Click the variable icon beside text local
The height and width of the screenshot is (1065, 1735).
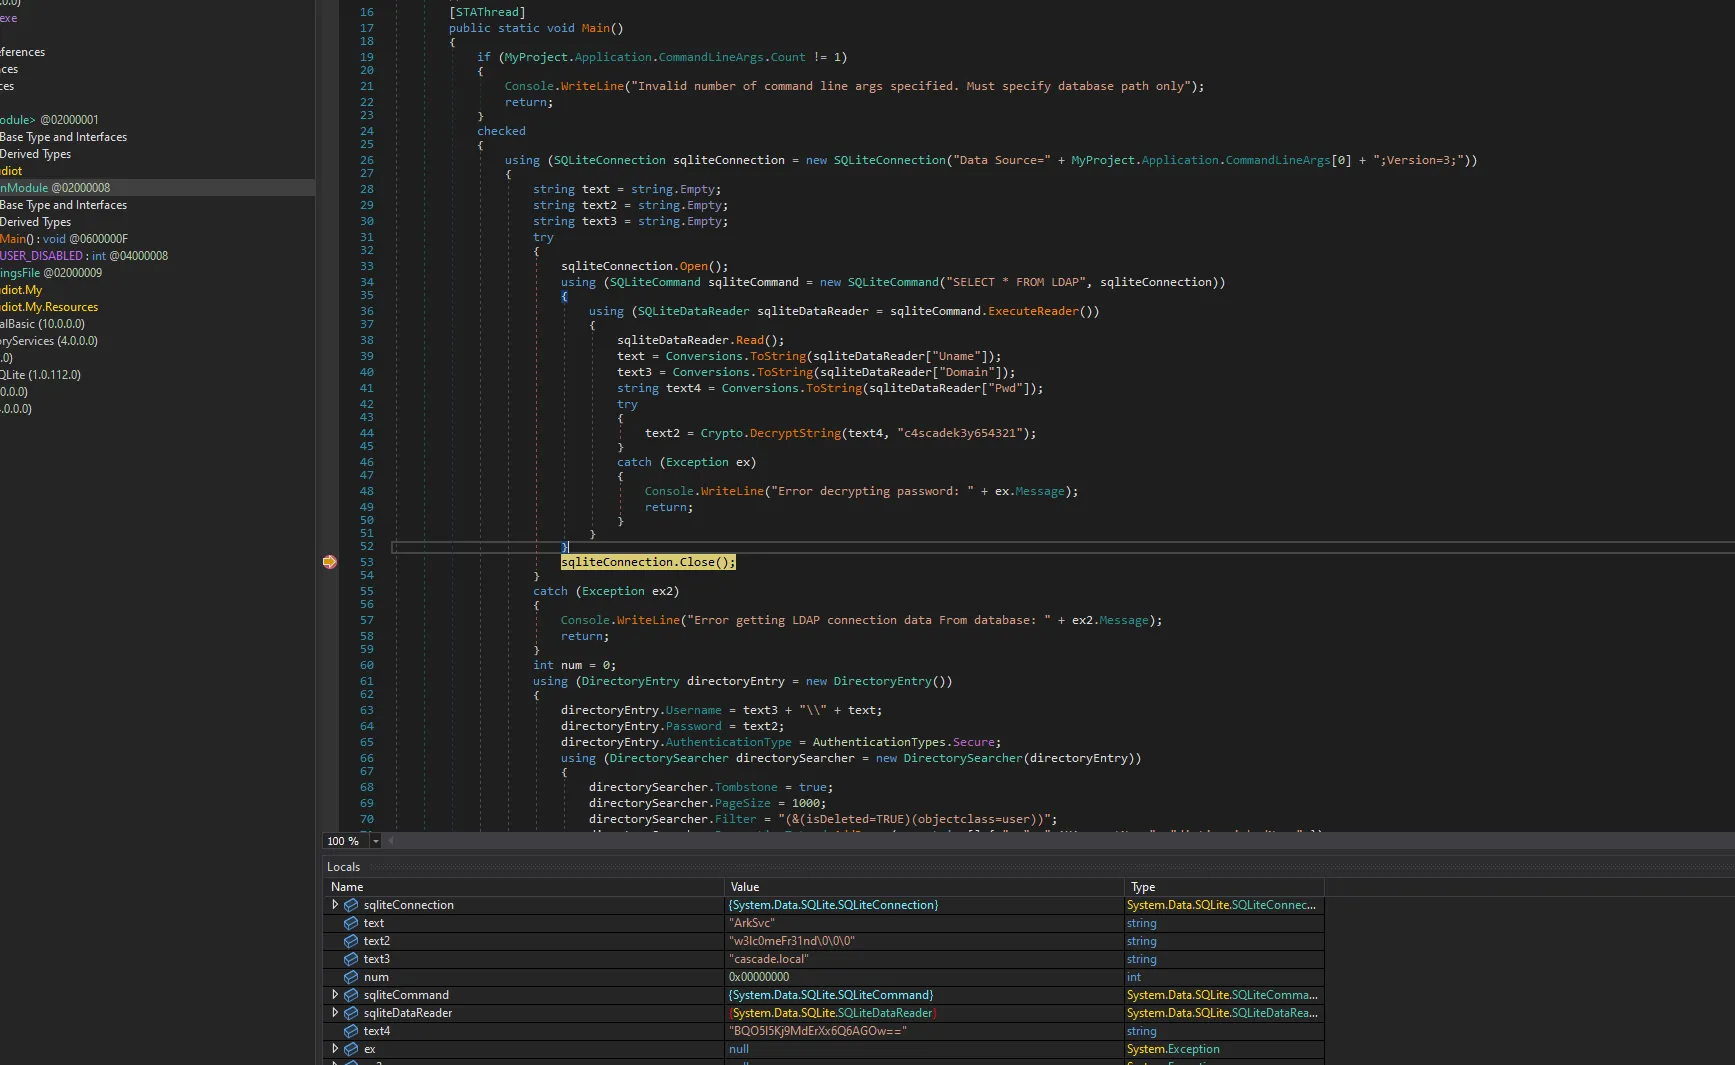click(x=351, y=923)
